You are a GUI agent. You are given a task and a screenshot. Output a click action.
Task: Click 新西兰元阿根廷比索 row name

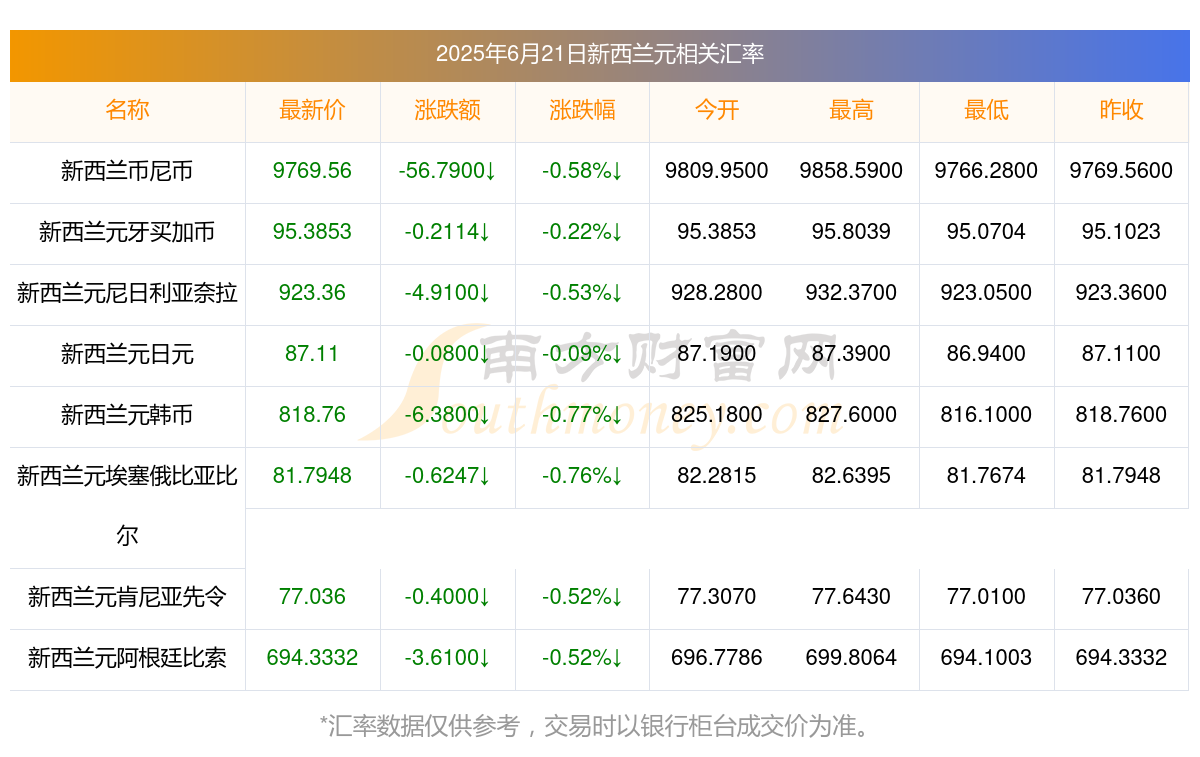tap(127, 658)
